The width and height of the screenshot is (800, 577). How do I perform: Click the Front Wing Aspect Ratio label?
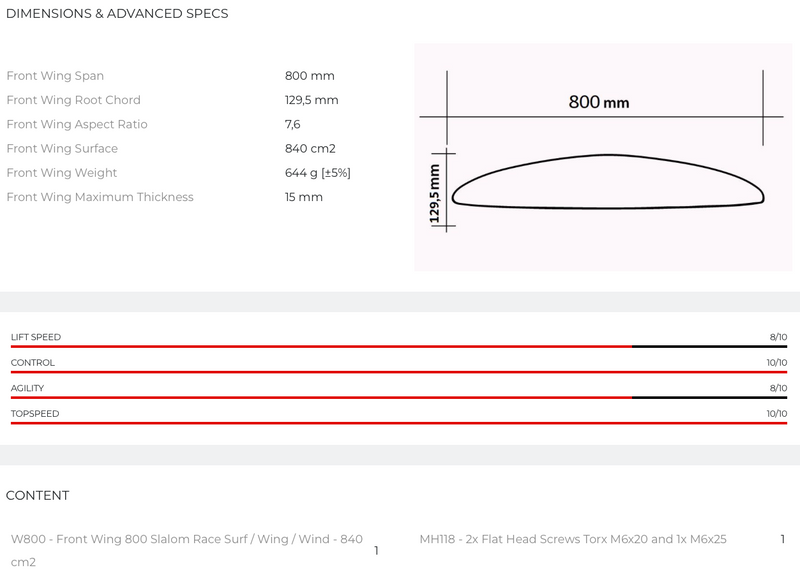77,125
